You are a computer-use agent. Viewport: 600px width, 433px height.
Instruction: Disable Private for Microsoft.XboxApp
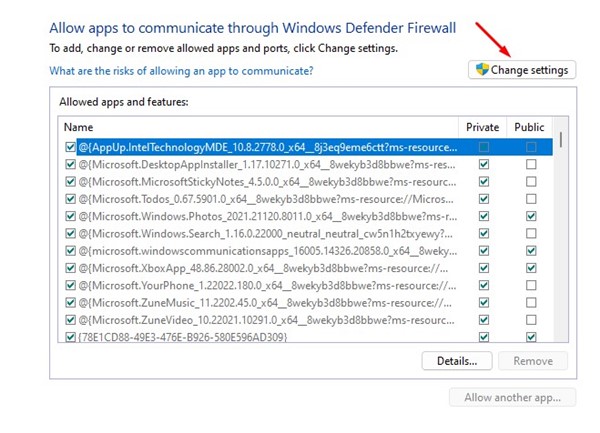point(484,268)
